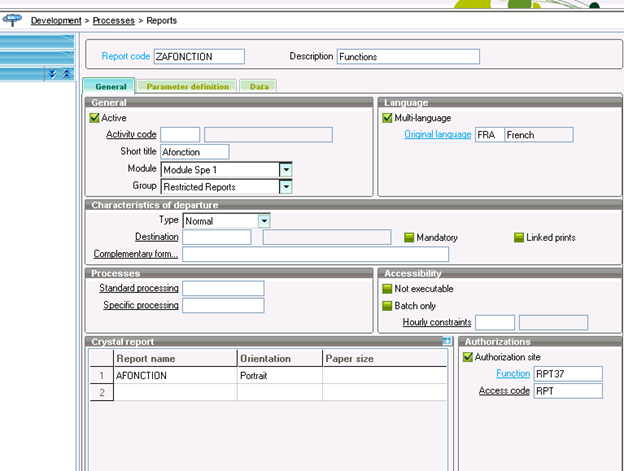This screenshot has height=471, width=624.
Task: Click the Development breadcrumb link
Action: 55,20
